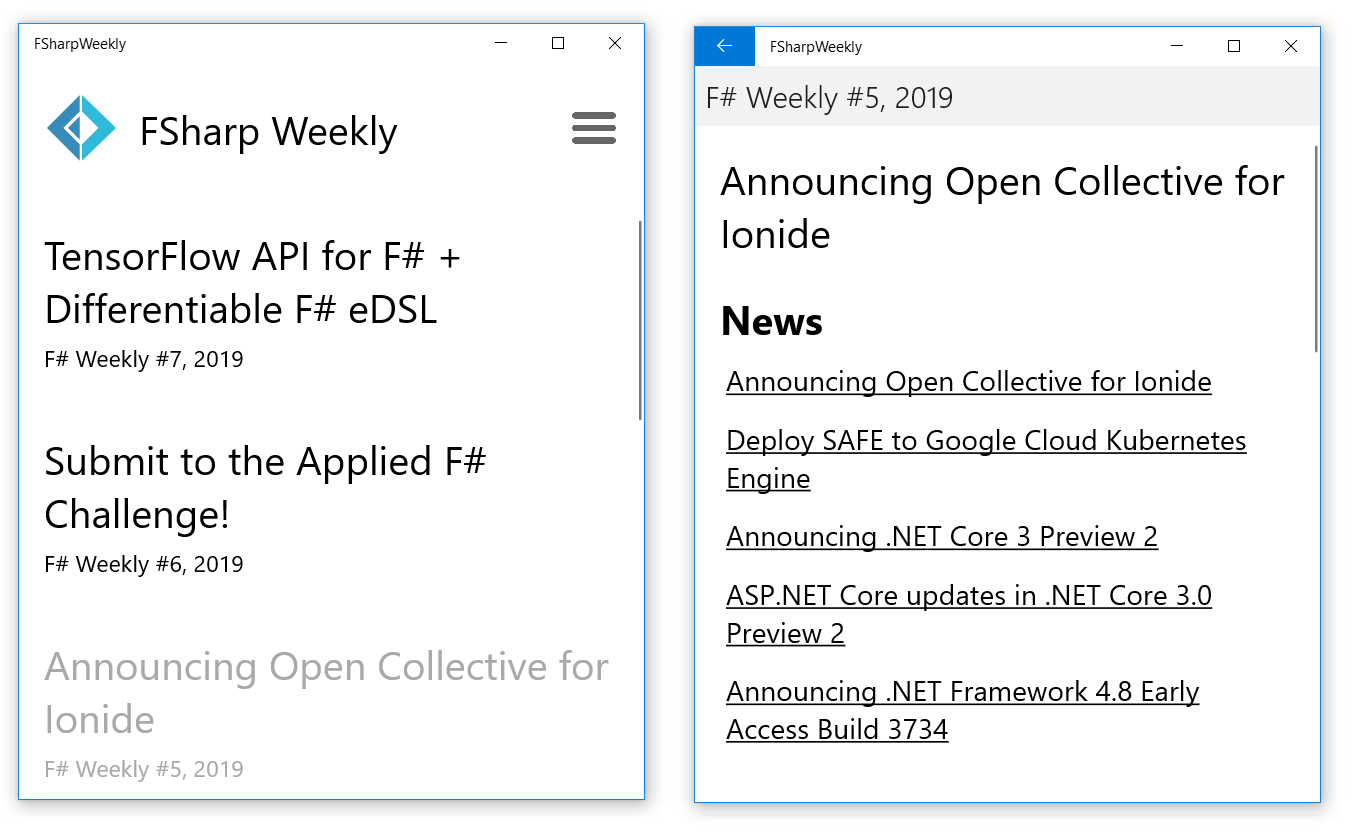Click the right window's vertical scrollbar
Image resolution: width=1366 pixels, height=839 pixels.
[1316, 249]
